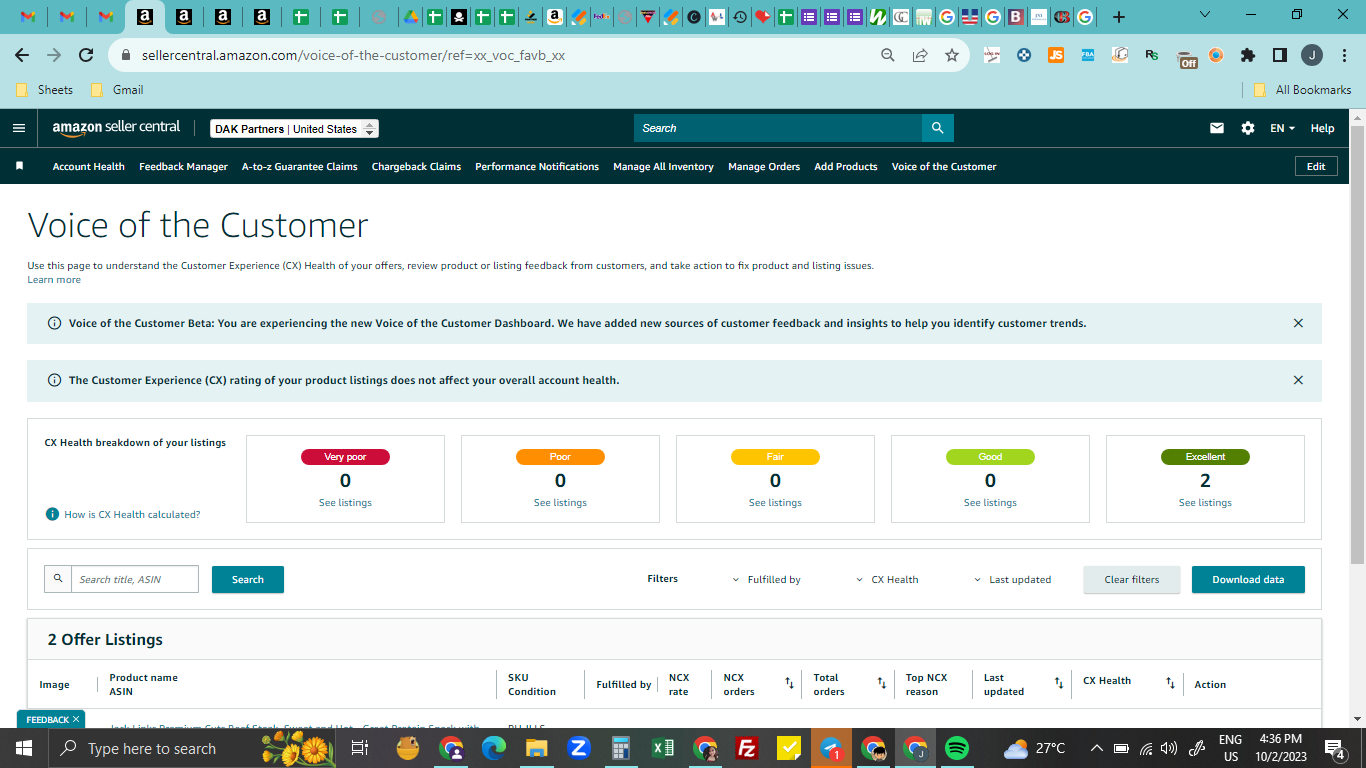Click info icon beside How is CX Health calculated

[x=52, y=514]
